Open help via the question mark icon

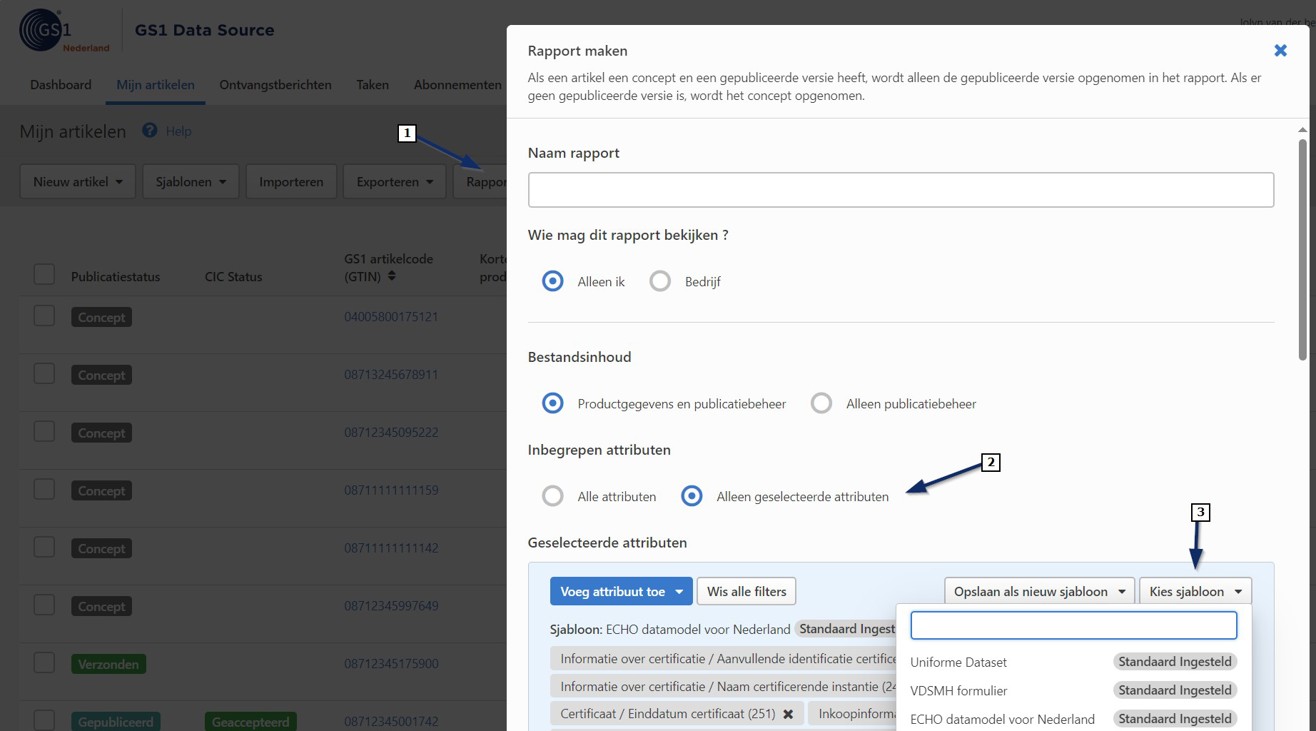click(x=148, y=130)
